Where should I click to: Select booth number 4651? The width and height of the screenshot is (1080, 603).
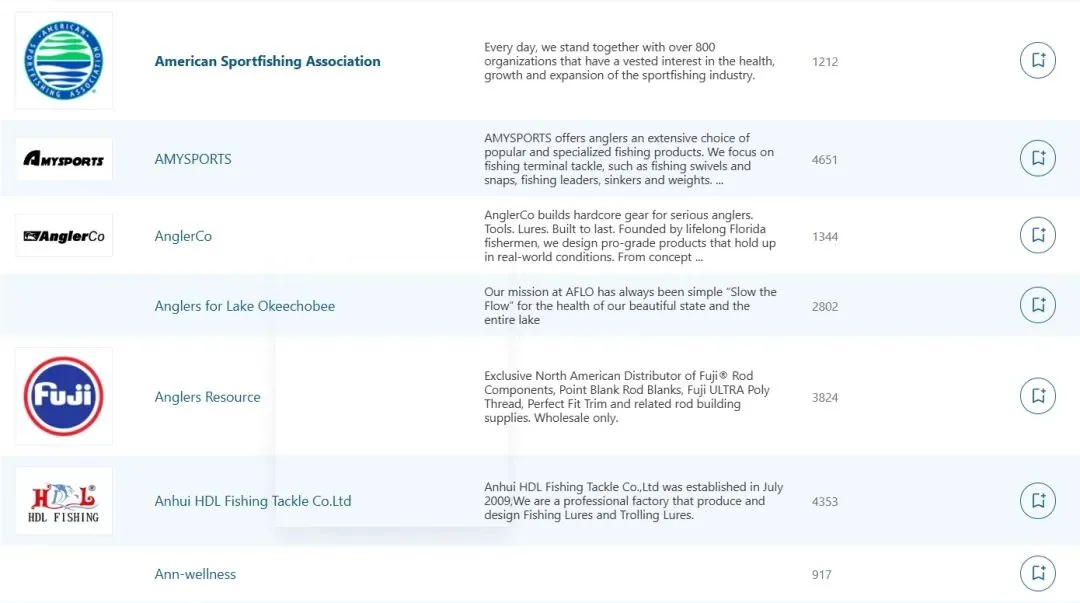tap(824, 160)
